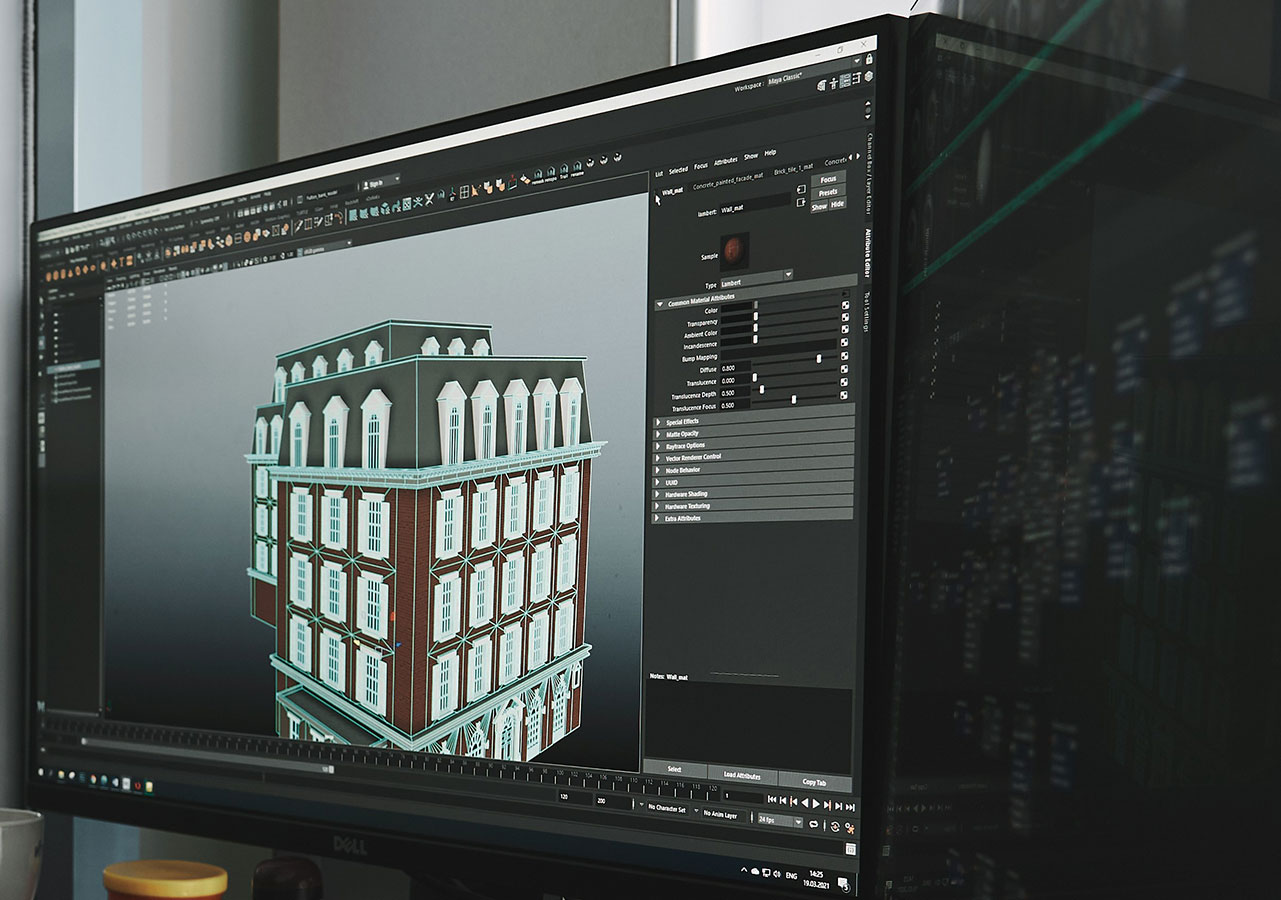Image resolution: width=1281 pixels, height=900 pixels.
Task: Open the Channel Box / Layer Editor side tab
Action: click(x=869, y=173)
